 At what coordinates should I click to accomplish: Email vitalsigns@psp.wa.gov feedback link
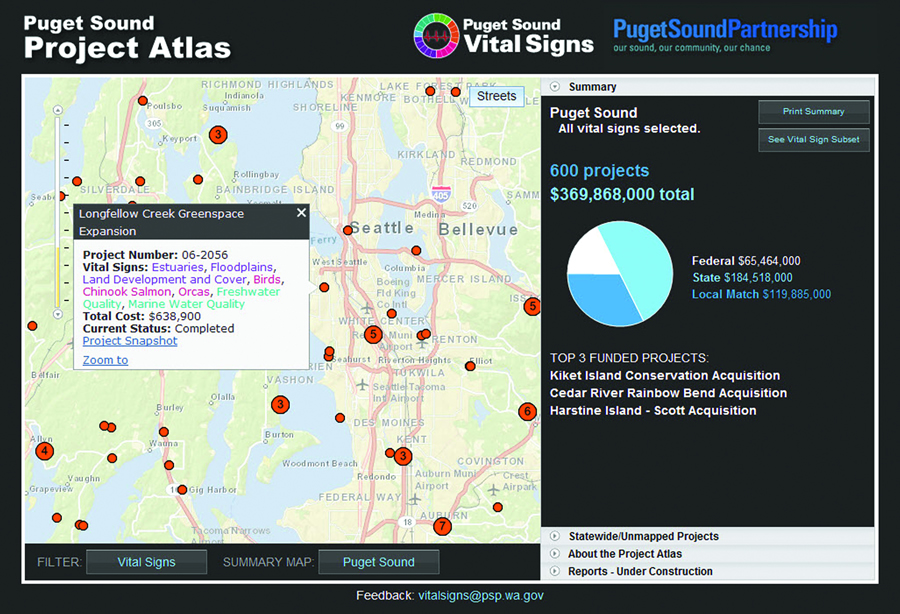point(480,596)
